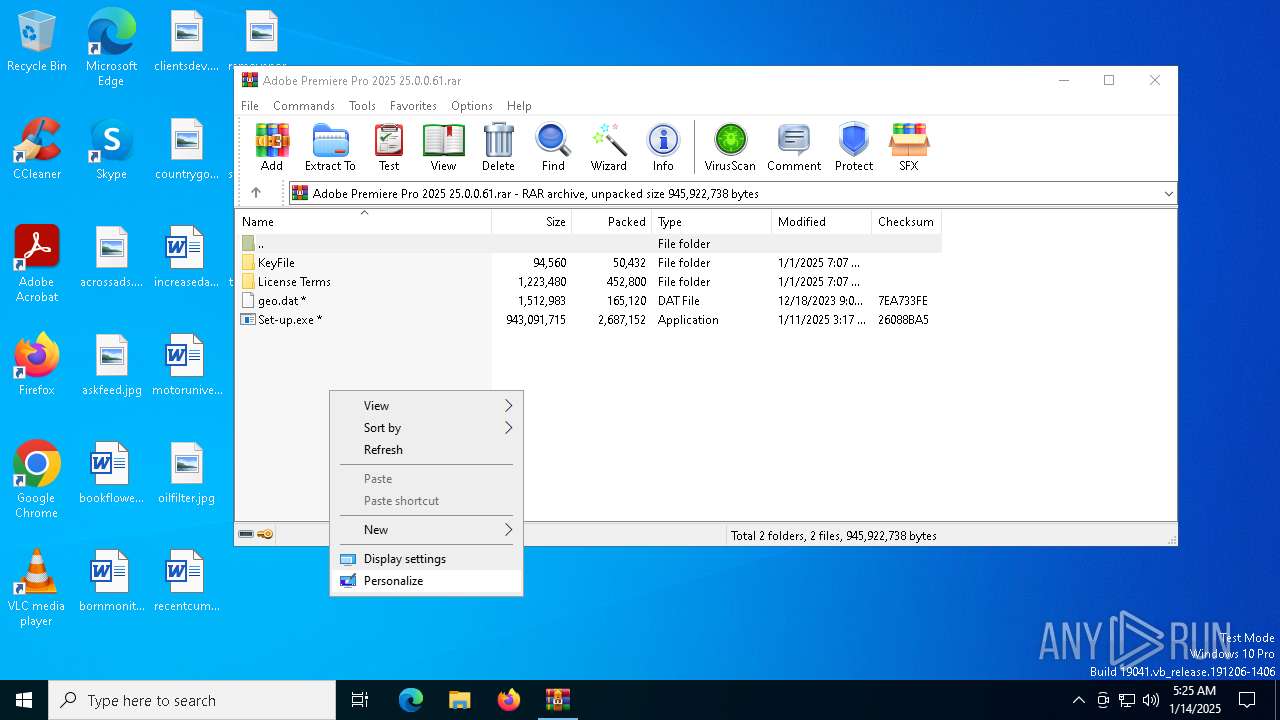Expand the Sort by submenu
The height and width of the screenshot is (720, 1280).
(x=426, y=427)
